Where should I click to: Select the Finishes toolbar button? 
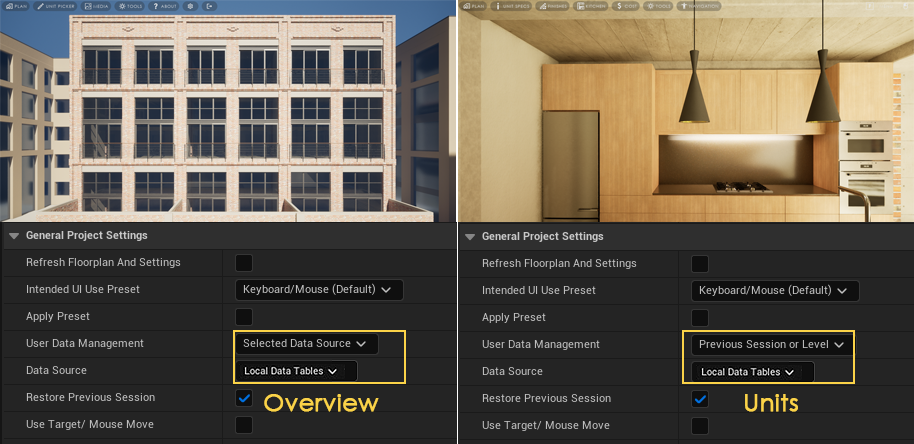(x=557, y=6)
